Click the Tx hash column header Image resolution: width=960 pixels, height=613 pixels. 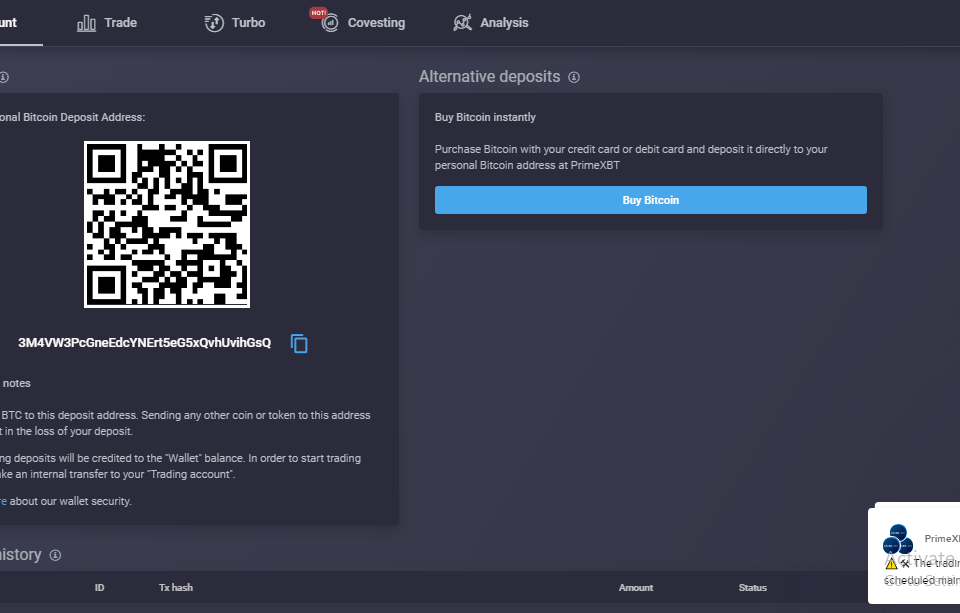176,588
